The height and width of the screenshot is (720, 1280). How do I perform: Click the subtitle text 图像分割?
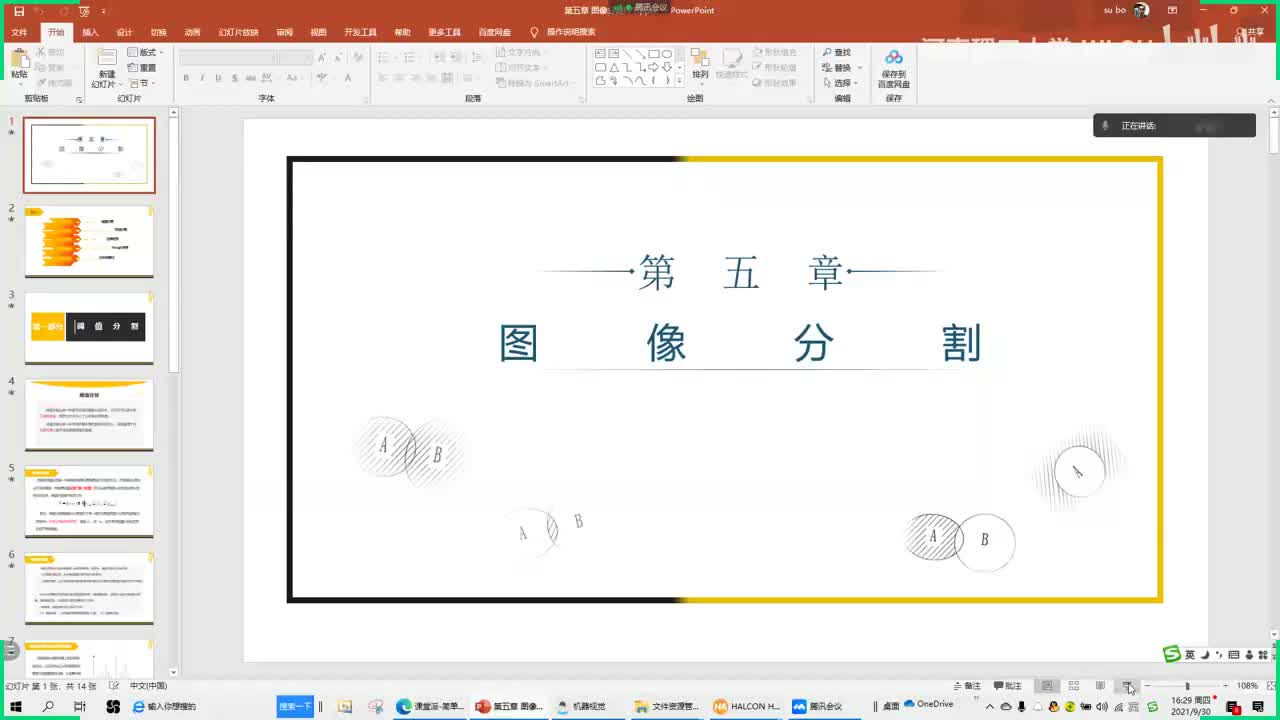pos(740,343)
